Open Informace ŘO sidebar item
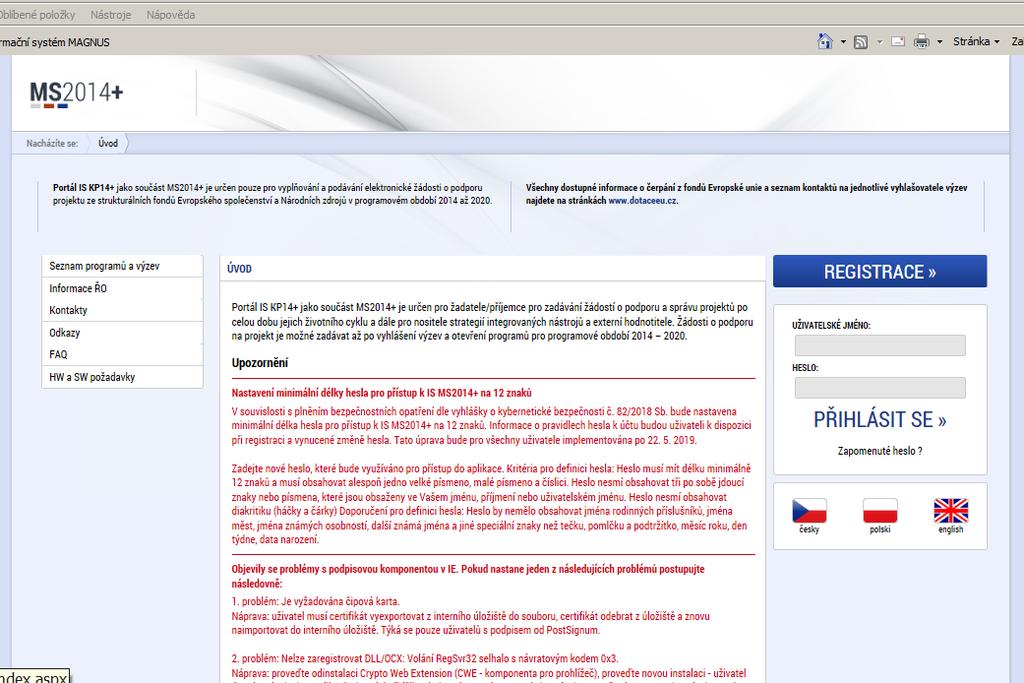Image resolution: width=1024 pixels, height=683 pixels. pos(122,288)
